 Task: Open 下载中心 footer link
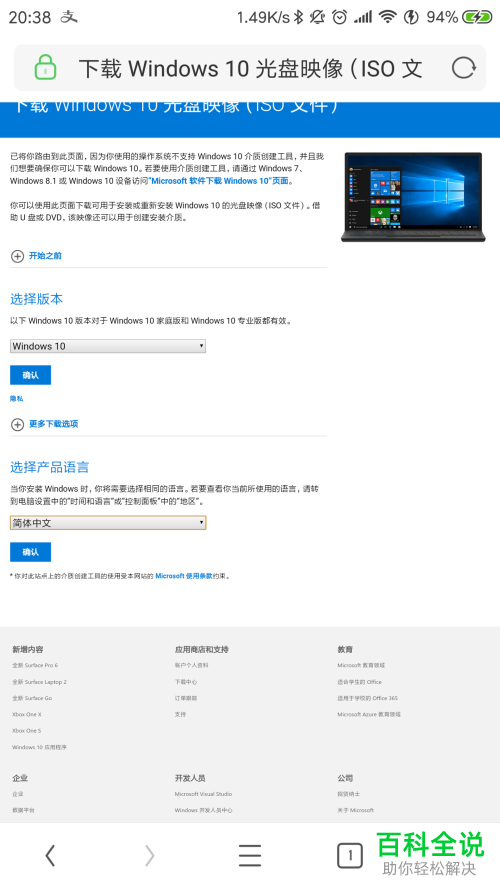tap(186, 681)
